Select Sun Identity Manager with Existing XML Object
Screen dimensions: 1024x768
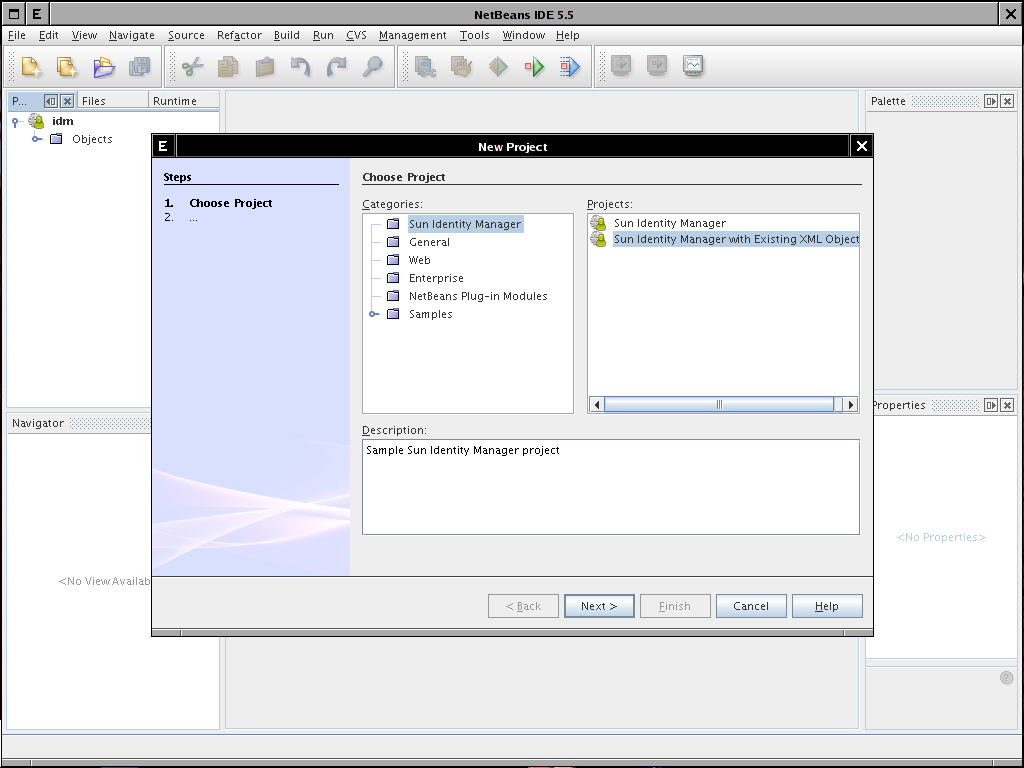click(736, 240)
